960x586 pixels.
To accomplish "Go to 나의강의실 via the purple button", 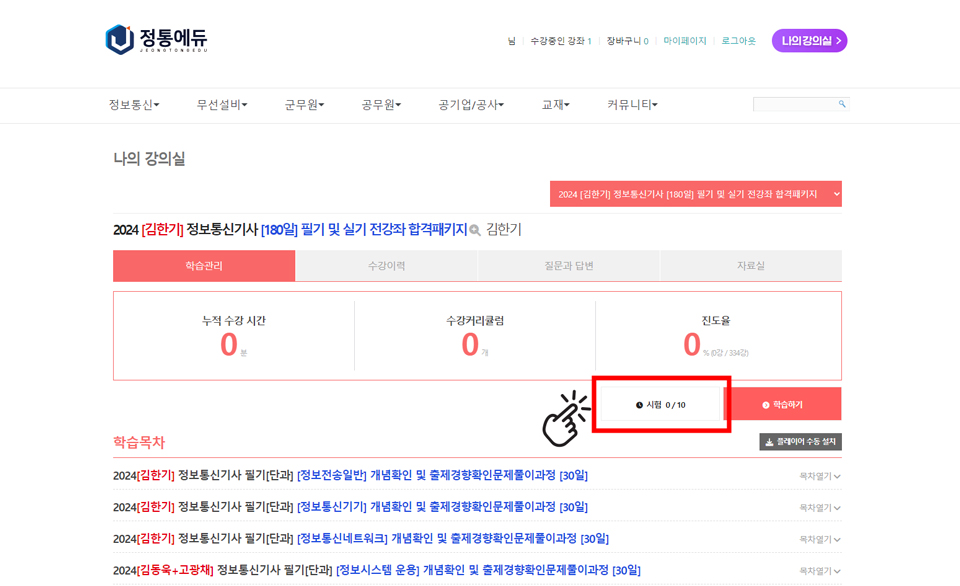I will tap(809, 40).
